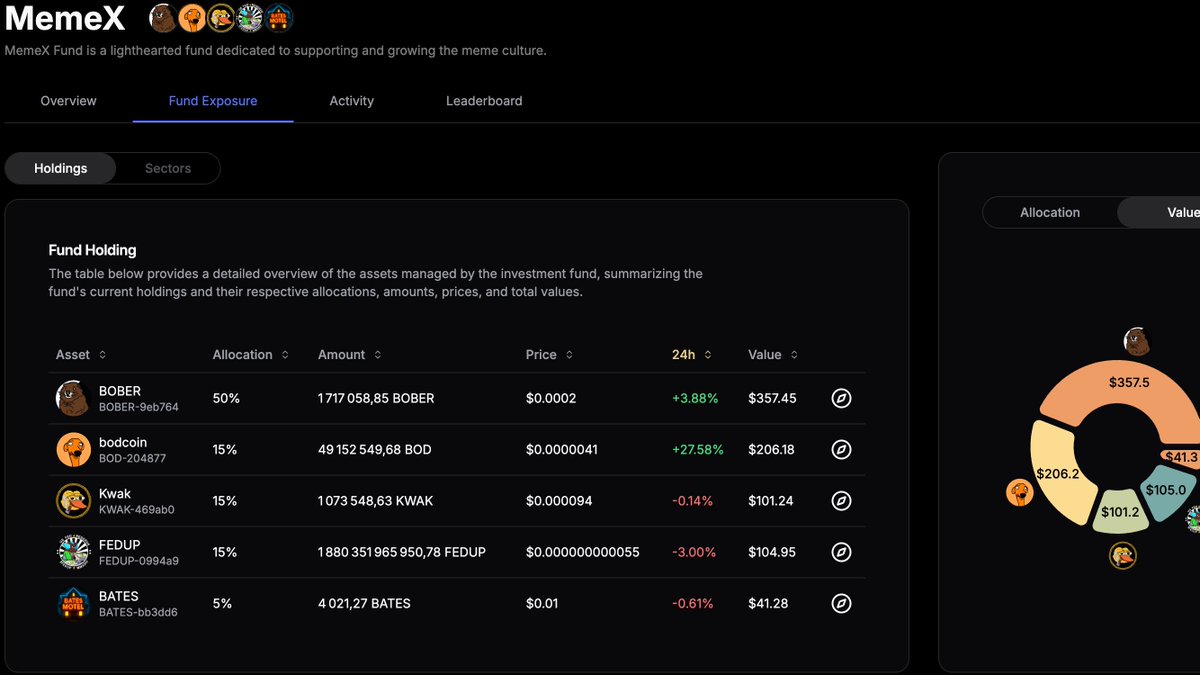Click first beaver avatar next to MemeX title
This screenshot has height=675, width=1200.
point(163,18)
